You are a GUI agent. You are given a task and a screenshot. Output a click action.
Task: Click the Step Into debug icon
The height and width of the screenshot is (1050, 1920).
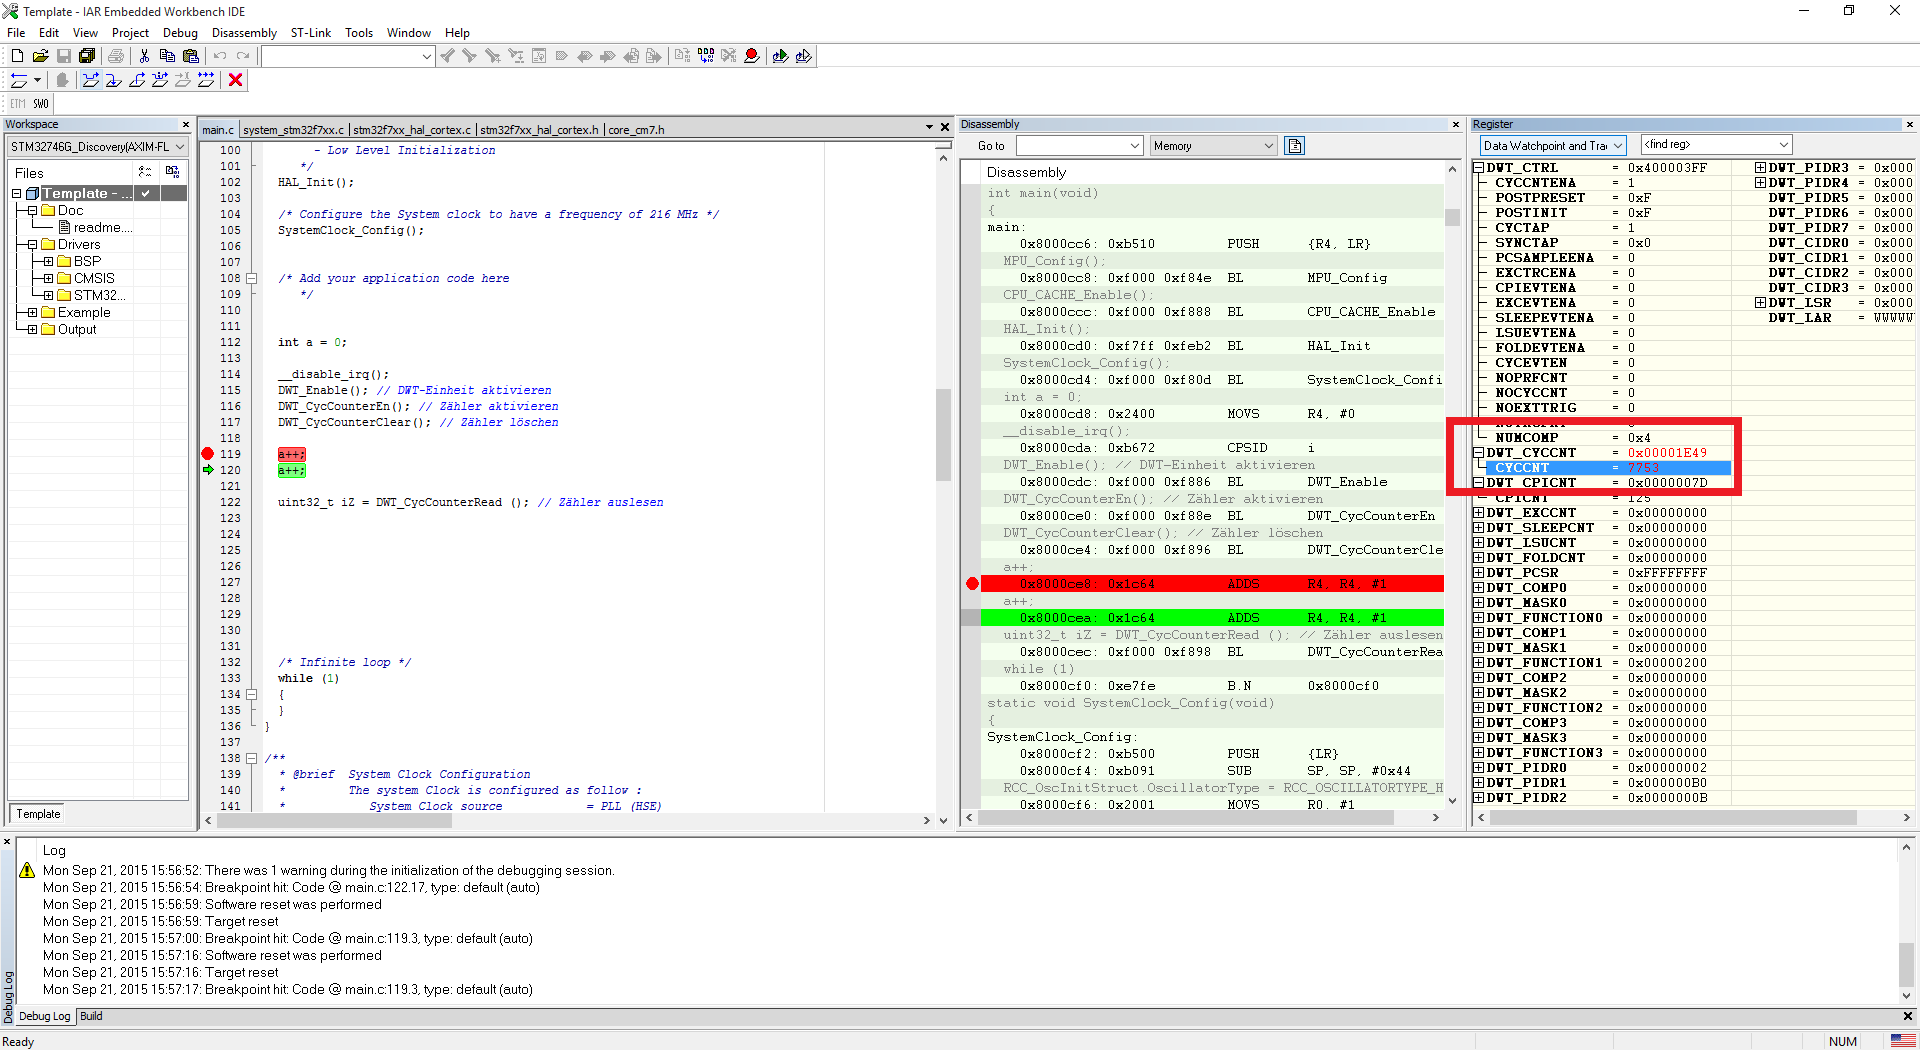point(114,80)
